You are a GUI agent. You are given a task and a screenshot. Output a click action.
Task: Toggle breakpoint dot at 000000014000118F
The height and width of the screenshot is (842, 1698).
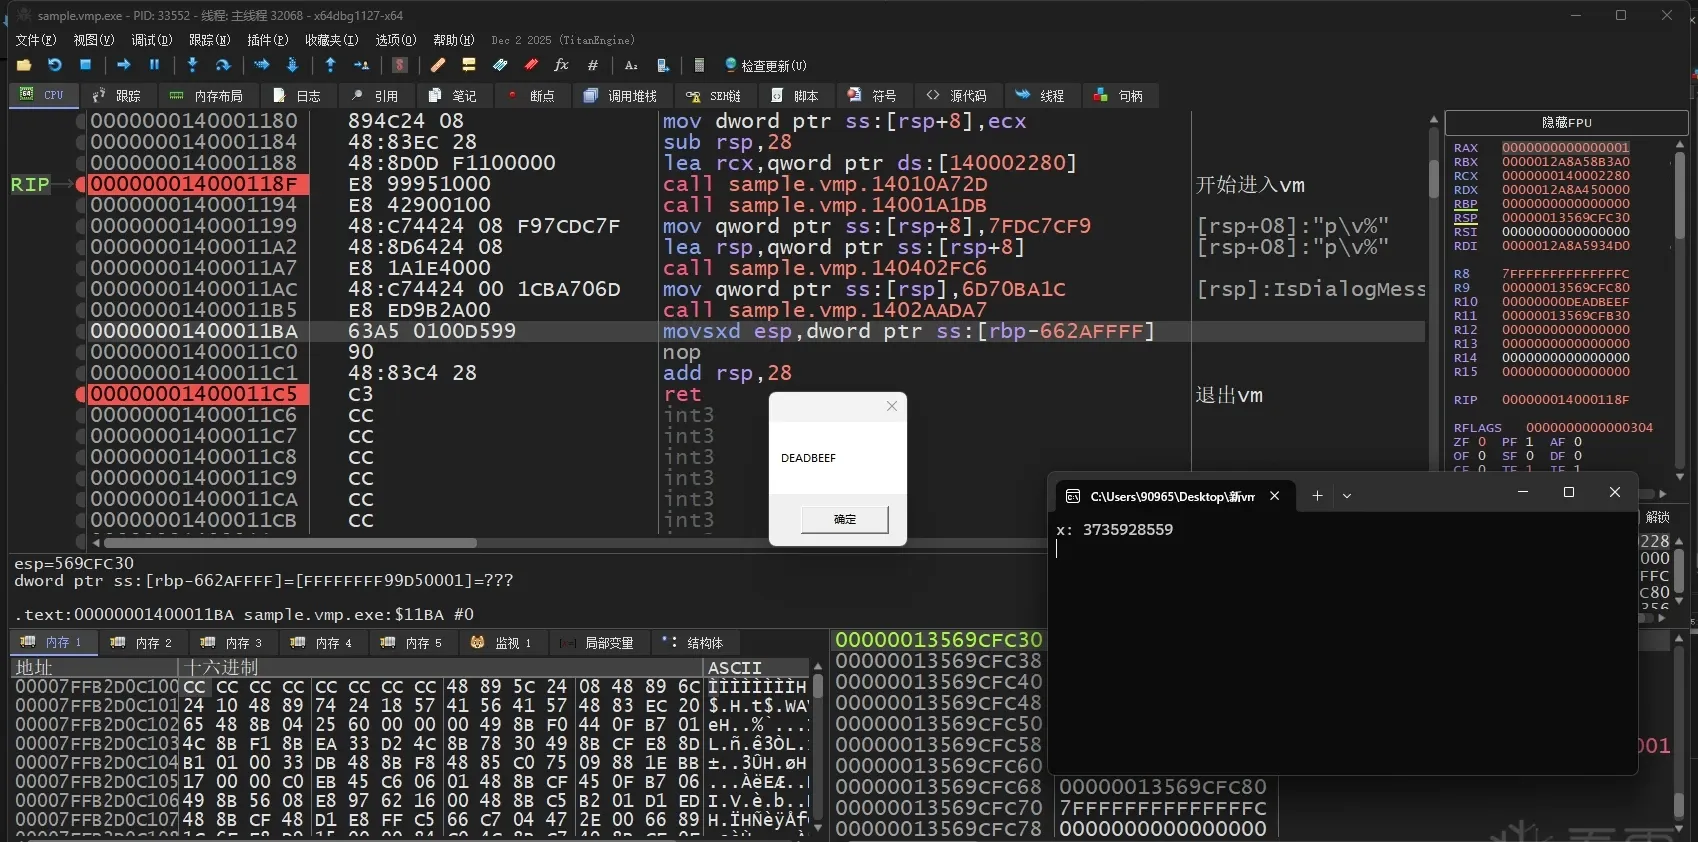pyautogui.click(x=81, y=184)
